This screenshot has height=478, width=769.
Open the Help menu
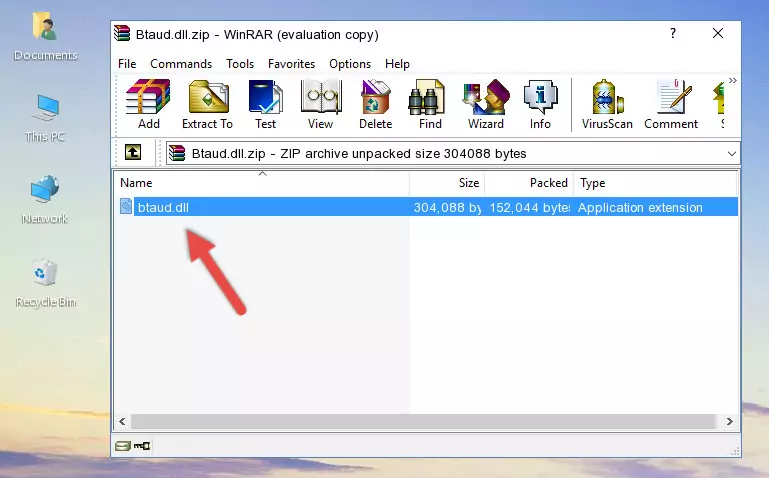coord(397,64)
